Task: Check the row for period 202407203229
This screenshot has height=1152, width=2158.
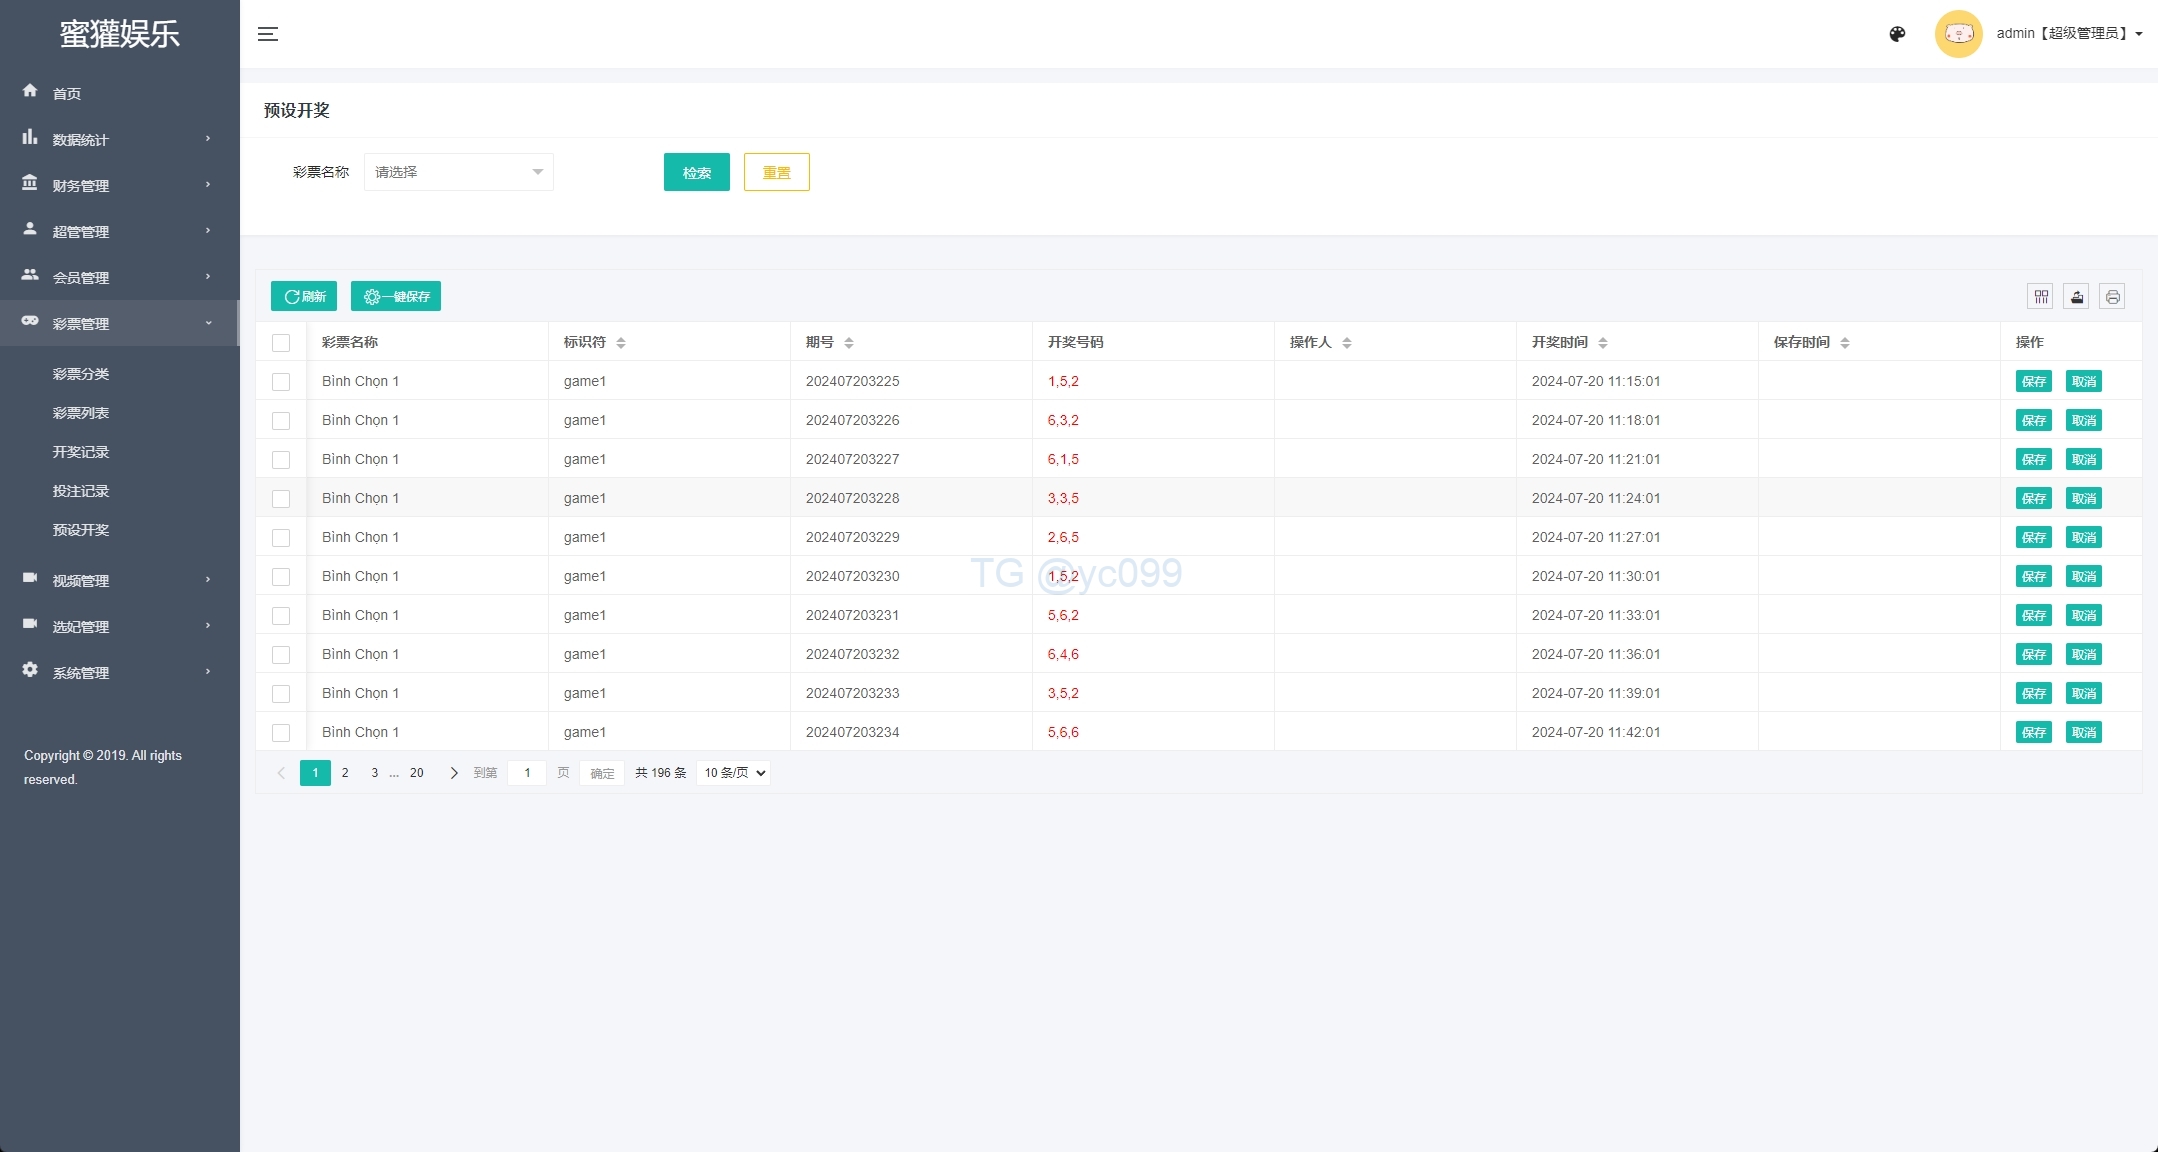Action: point(281,538)
